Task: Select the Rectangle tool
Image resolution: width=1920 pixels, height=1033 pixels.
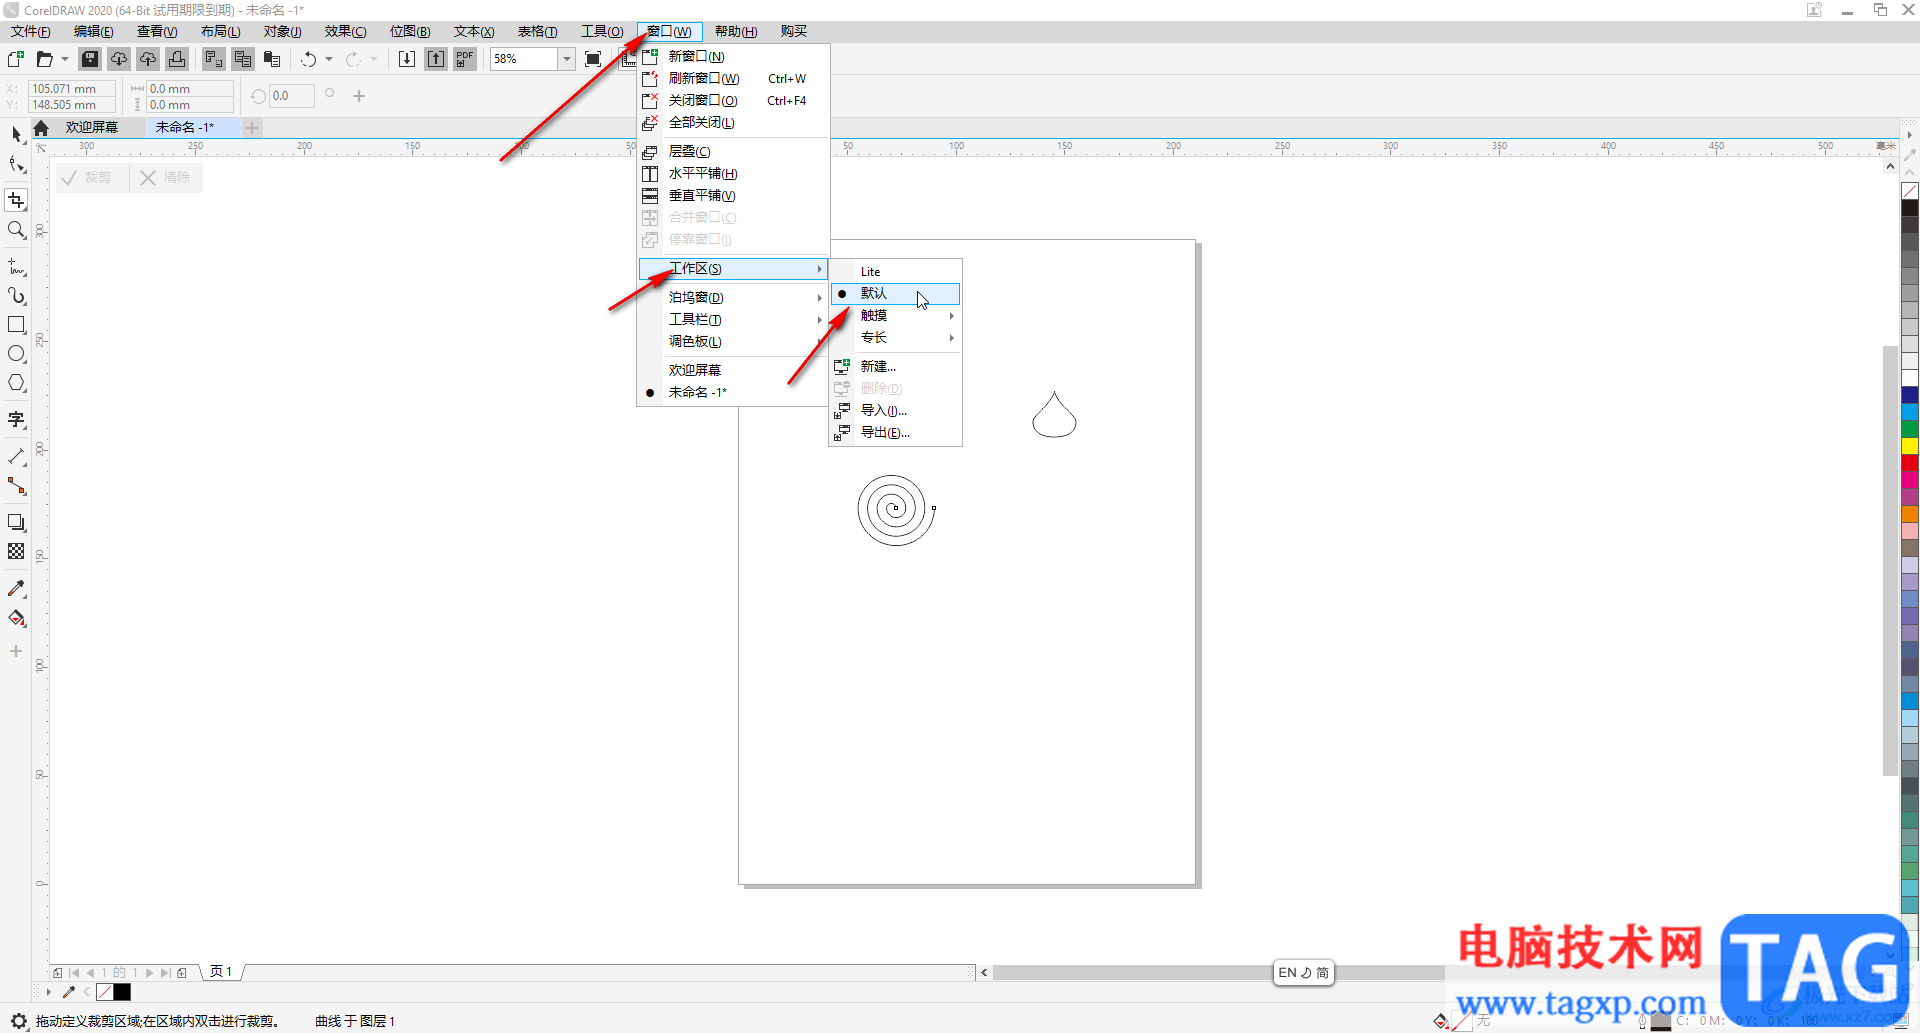Action: [x=16, y=325]
